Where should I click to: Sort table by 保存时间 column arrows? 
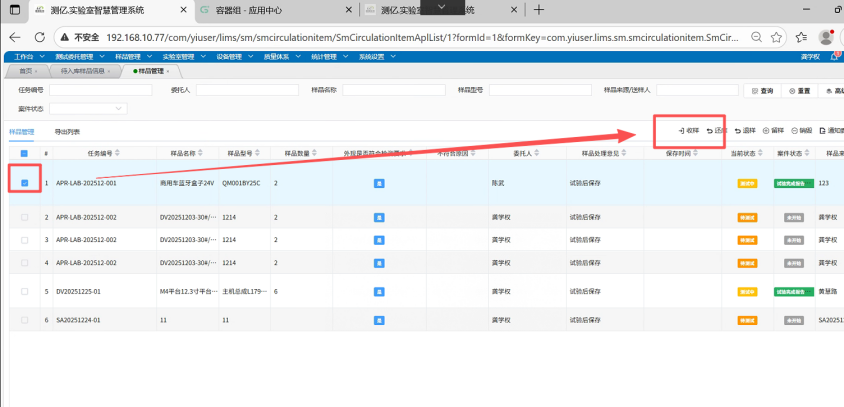[694, 153]
